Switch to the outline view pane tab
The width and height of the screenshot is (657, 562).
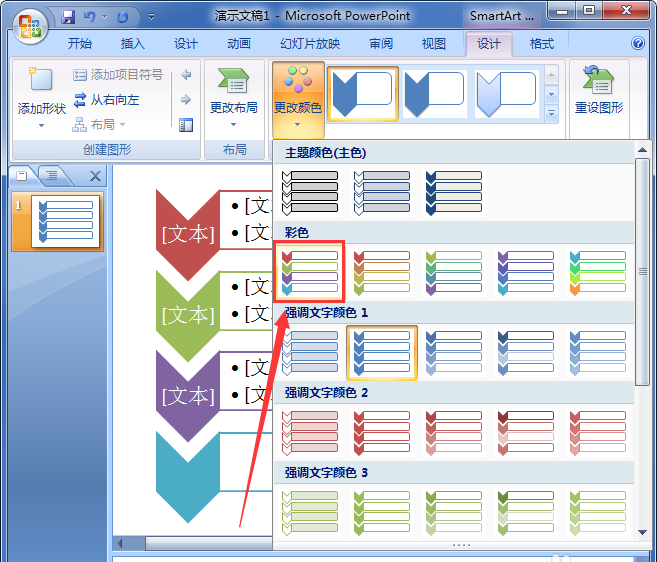pyautogui.click(x=52, y=176)
